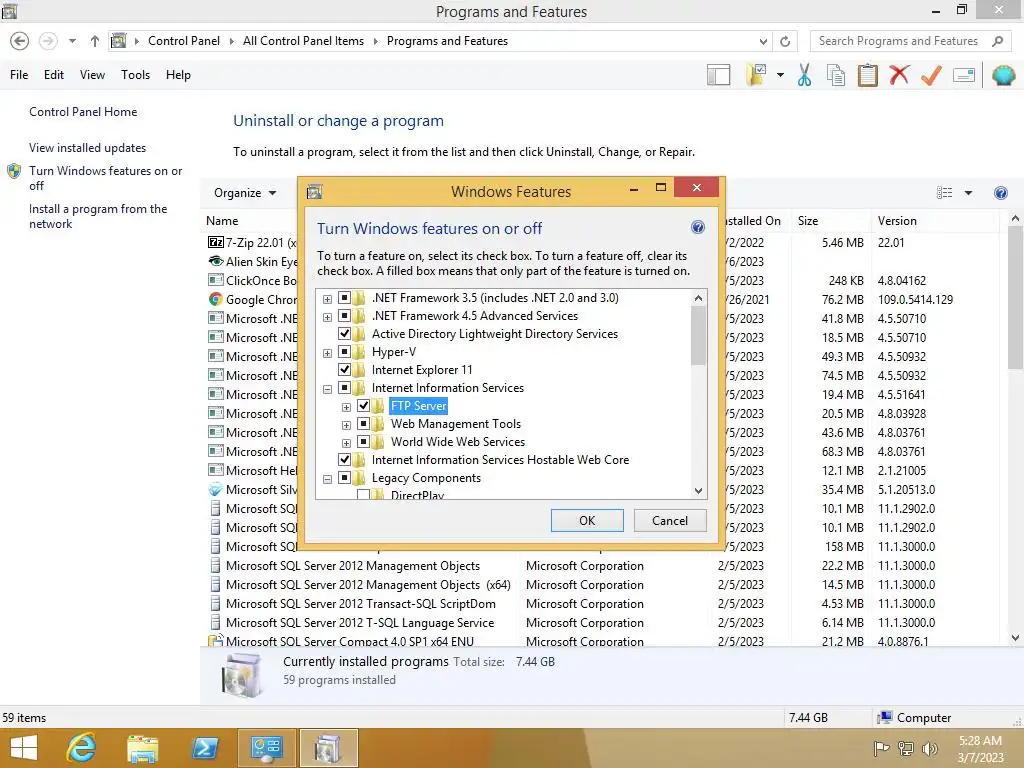Click Cancel in Windows Features dialog
The width and height of the screenshot is (1024, 768).
[670, 520]
